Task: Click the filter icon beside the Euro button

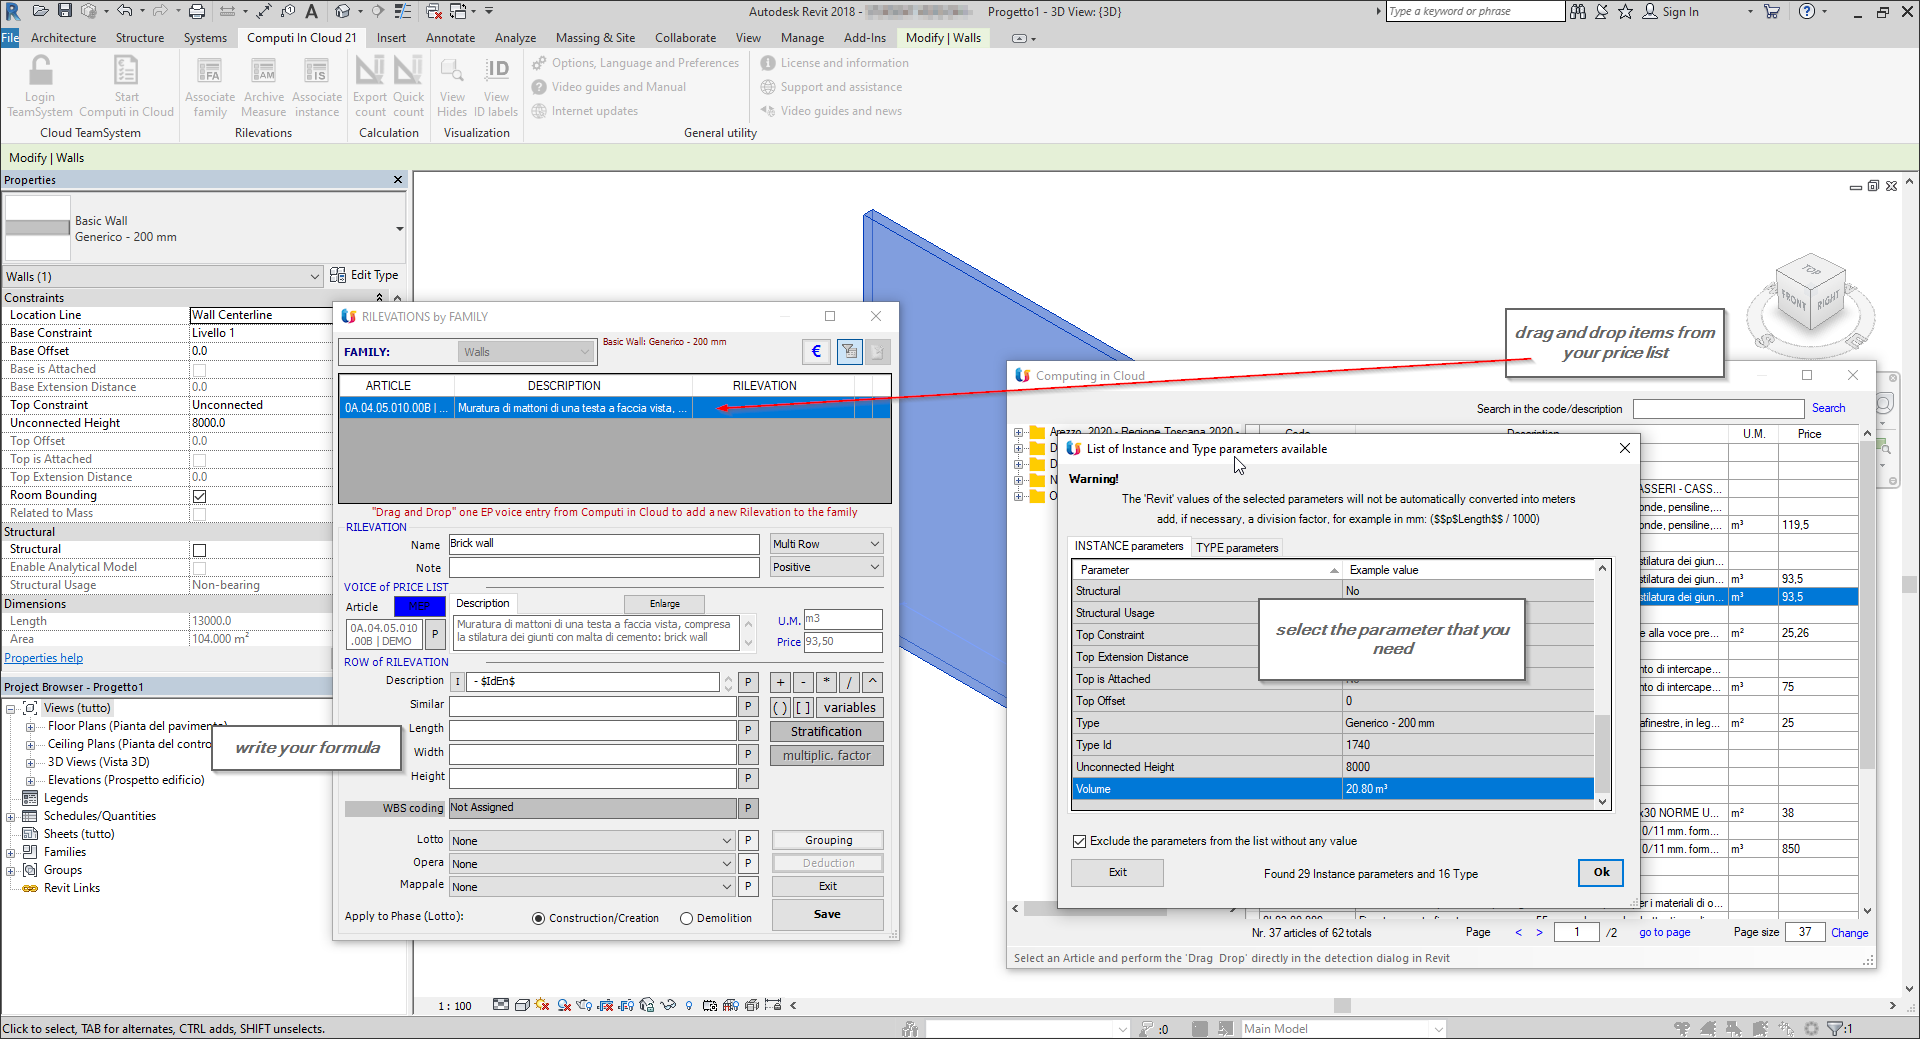Action: pos(849,351)
